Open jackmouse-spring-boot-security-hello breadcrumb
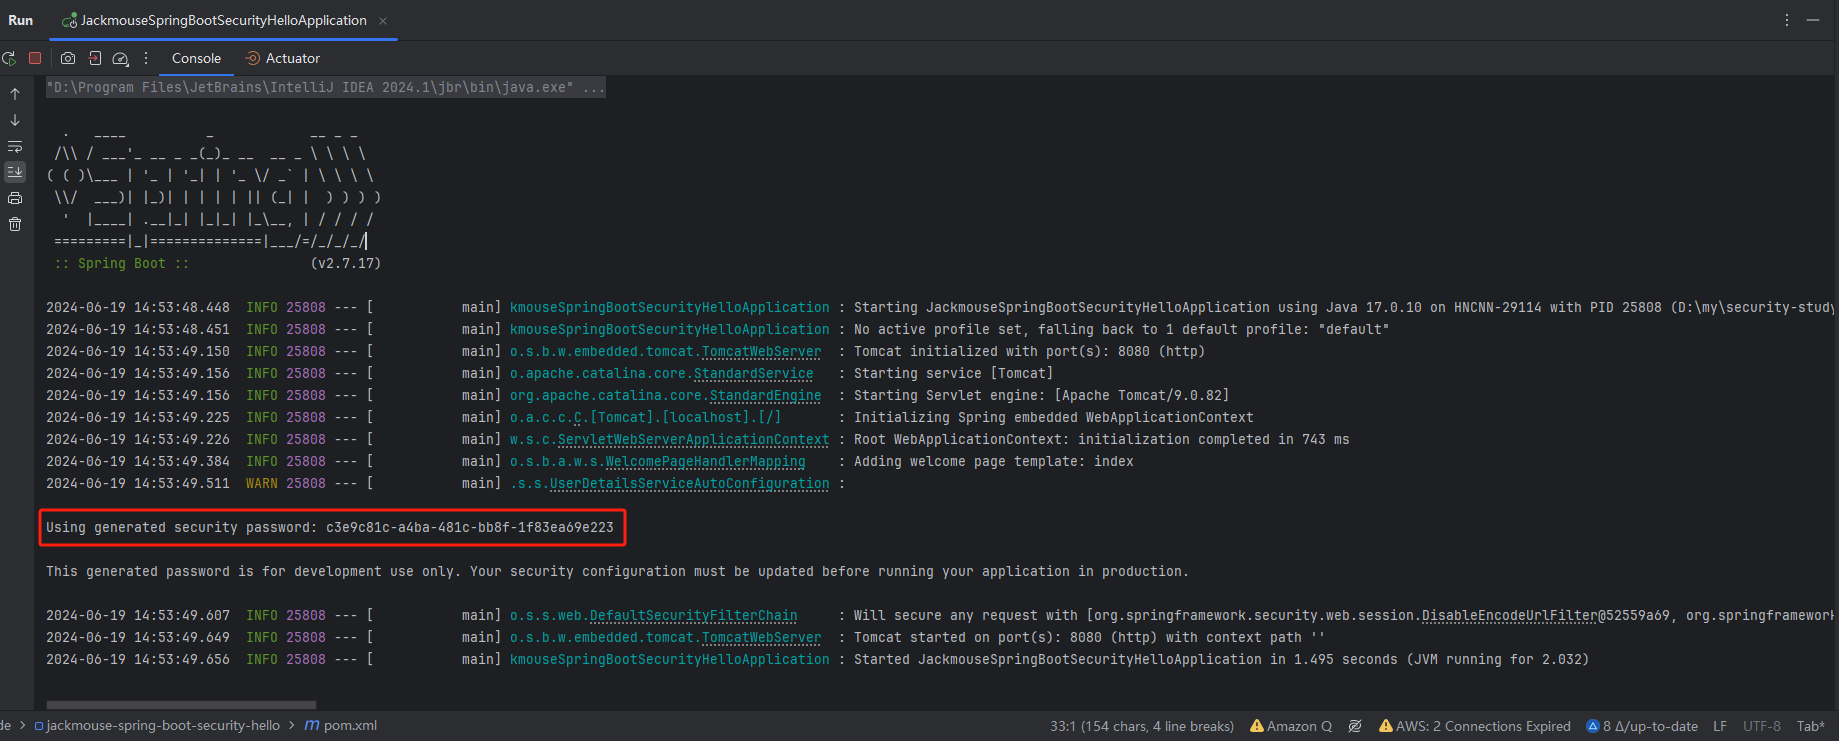The image size is (1839, 741). click(157, 726)
